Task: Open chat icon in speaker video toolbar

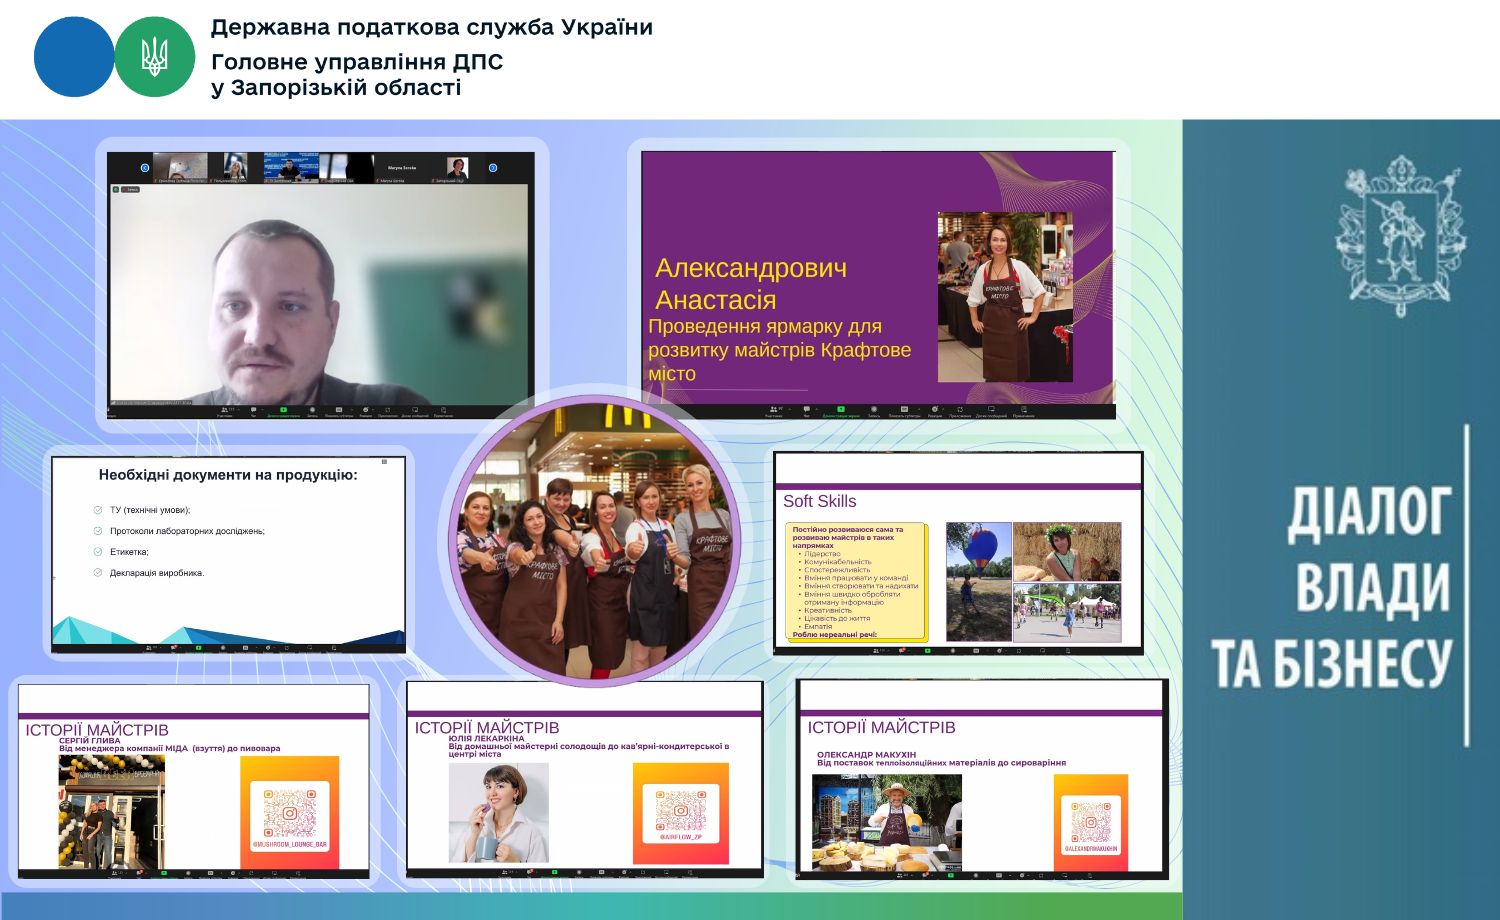Action: tap(253, 409)
